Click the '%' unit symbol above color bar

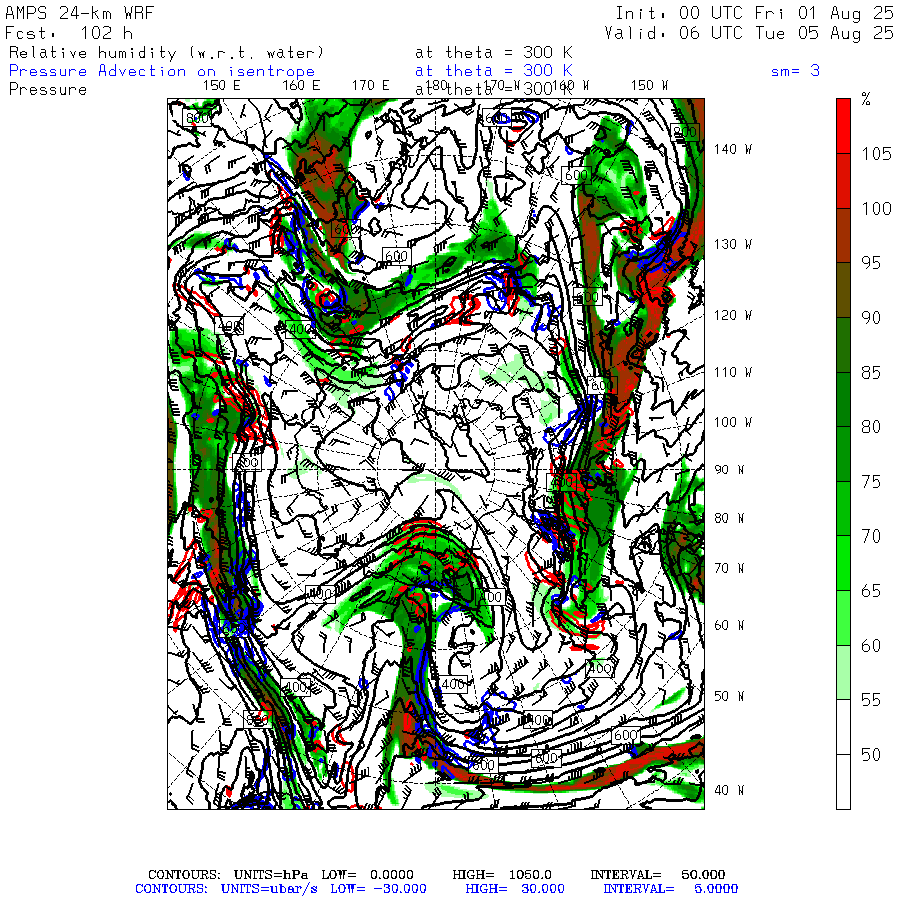tap(866, 99)
